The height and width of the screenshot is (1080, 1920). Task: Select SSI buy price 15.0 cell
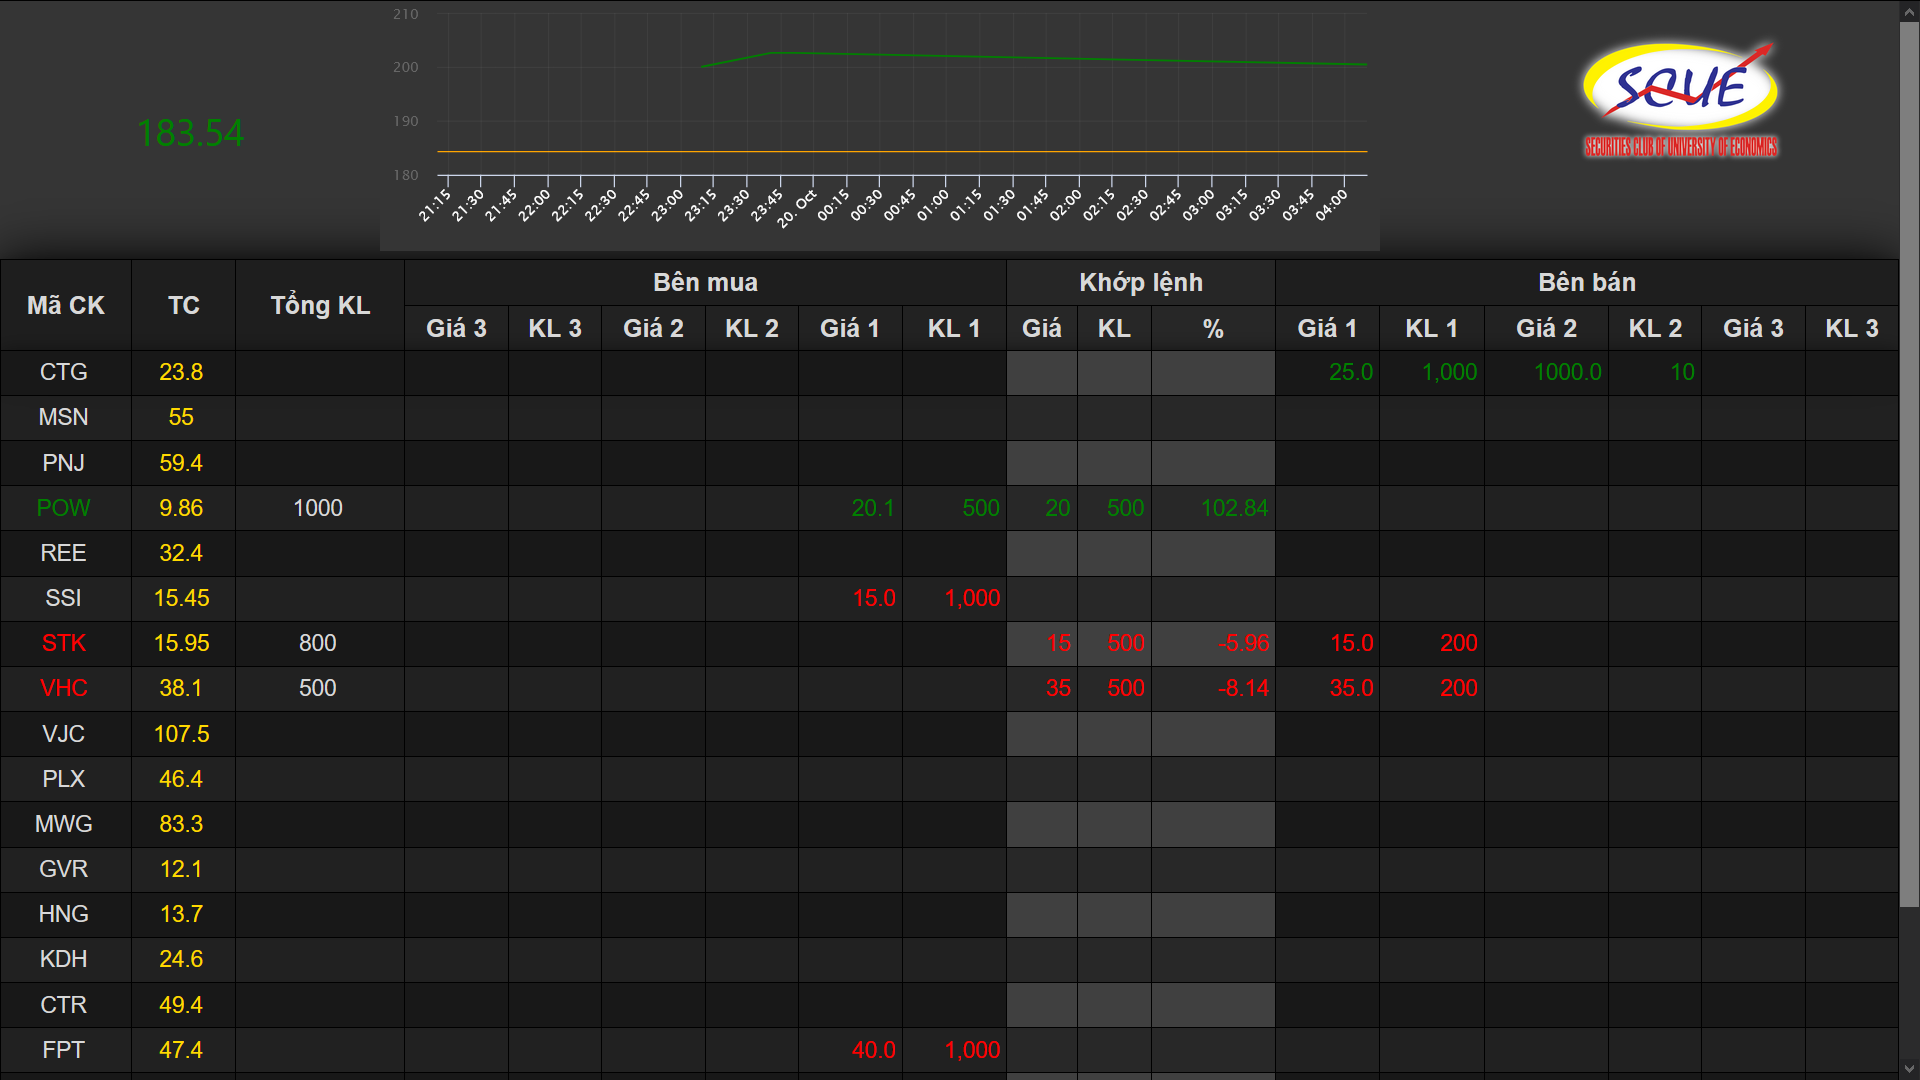873,598
